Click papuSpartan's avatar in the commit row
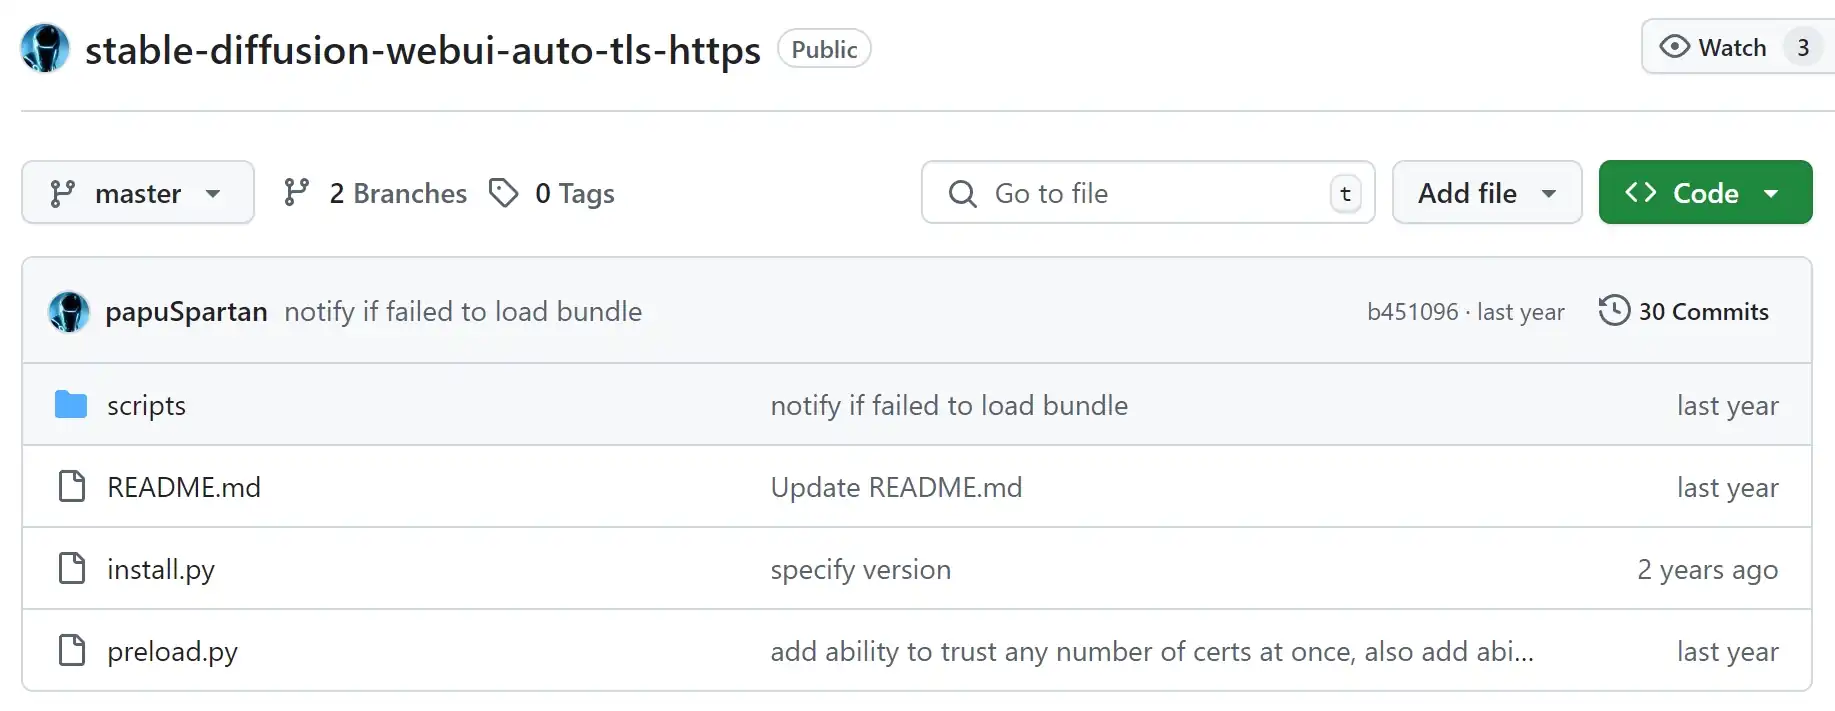Image resolution: width=1835 pixels, height=711 pixels. (x=69, y=312)
